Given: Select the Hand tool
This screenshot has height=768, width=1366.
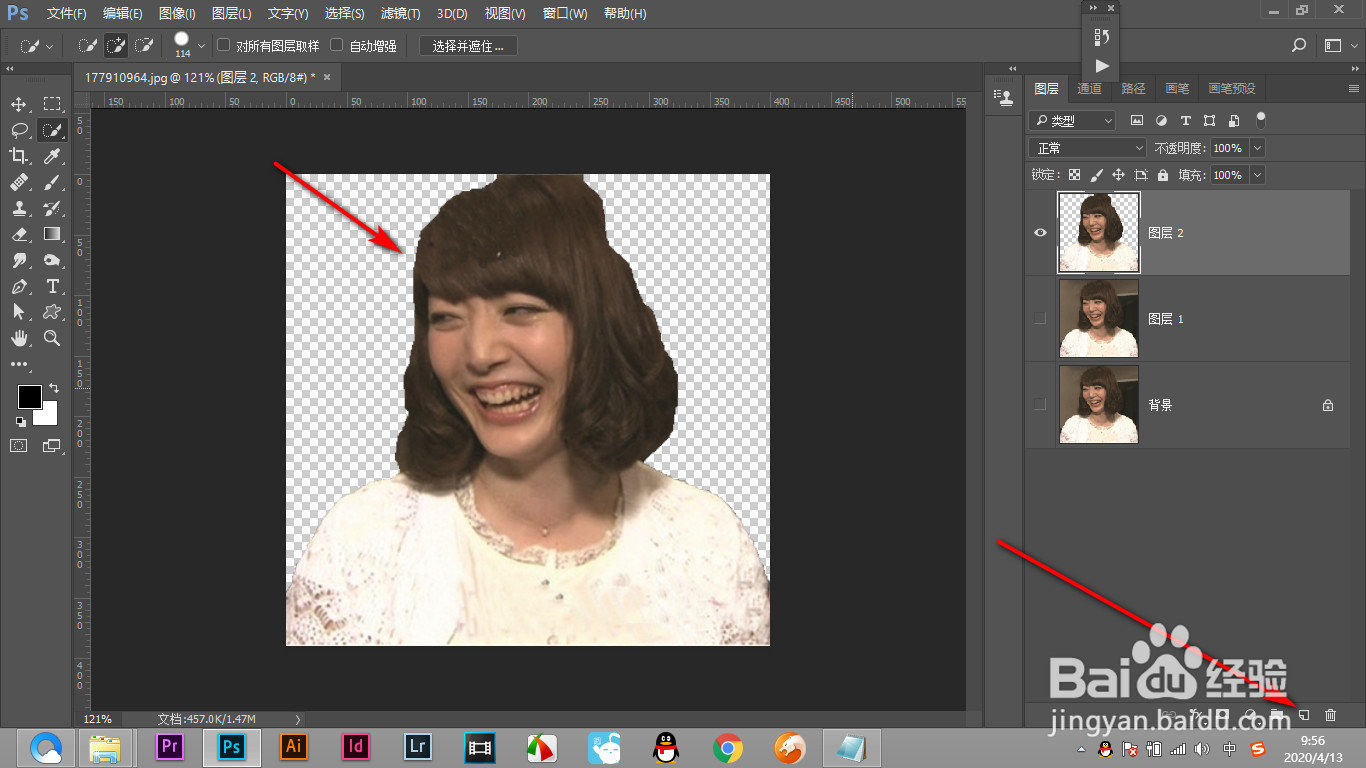Looking at the screenshot, I should click(19, 338).
